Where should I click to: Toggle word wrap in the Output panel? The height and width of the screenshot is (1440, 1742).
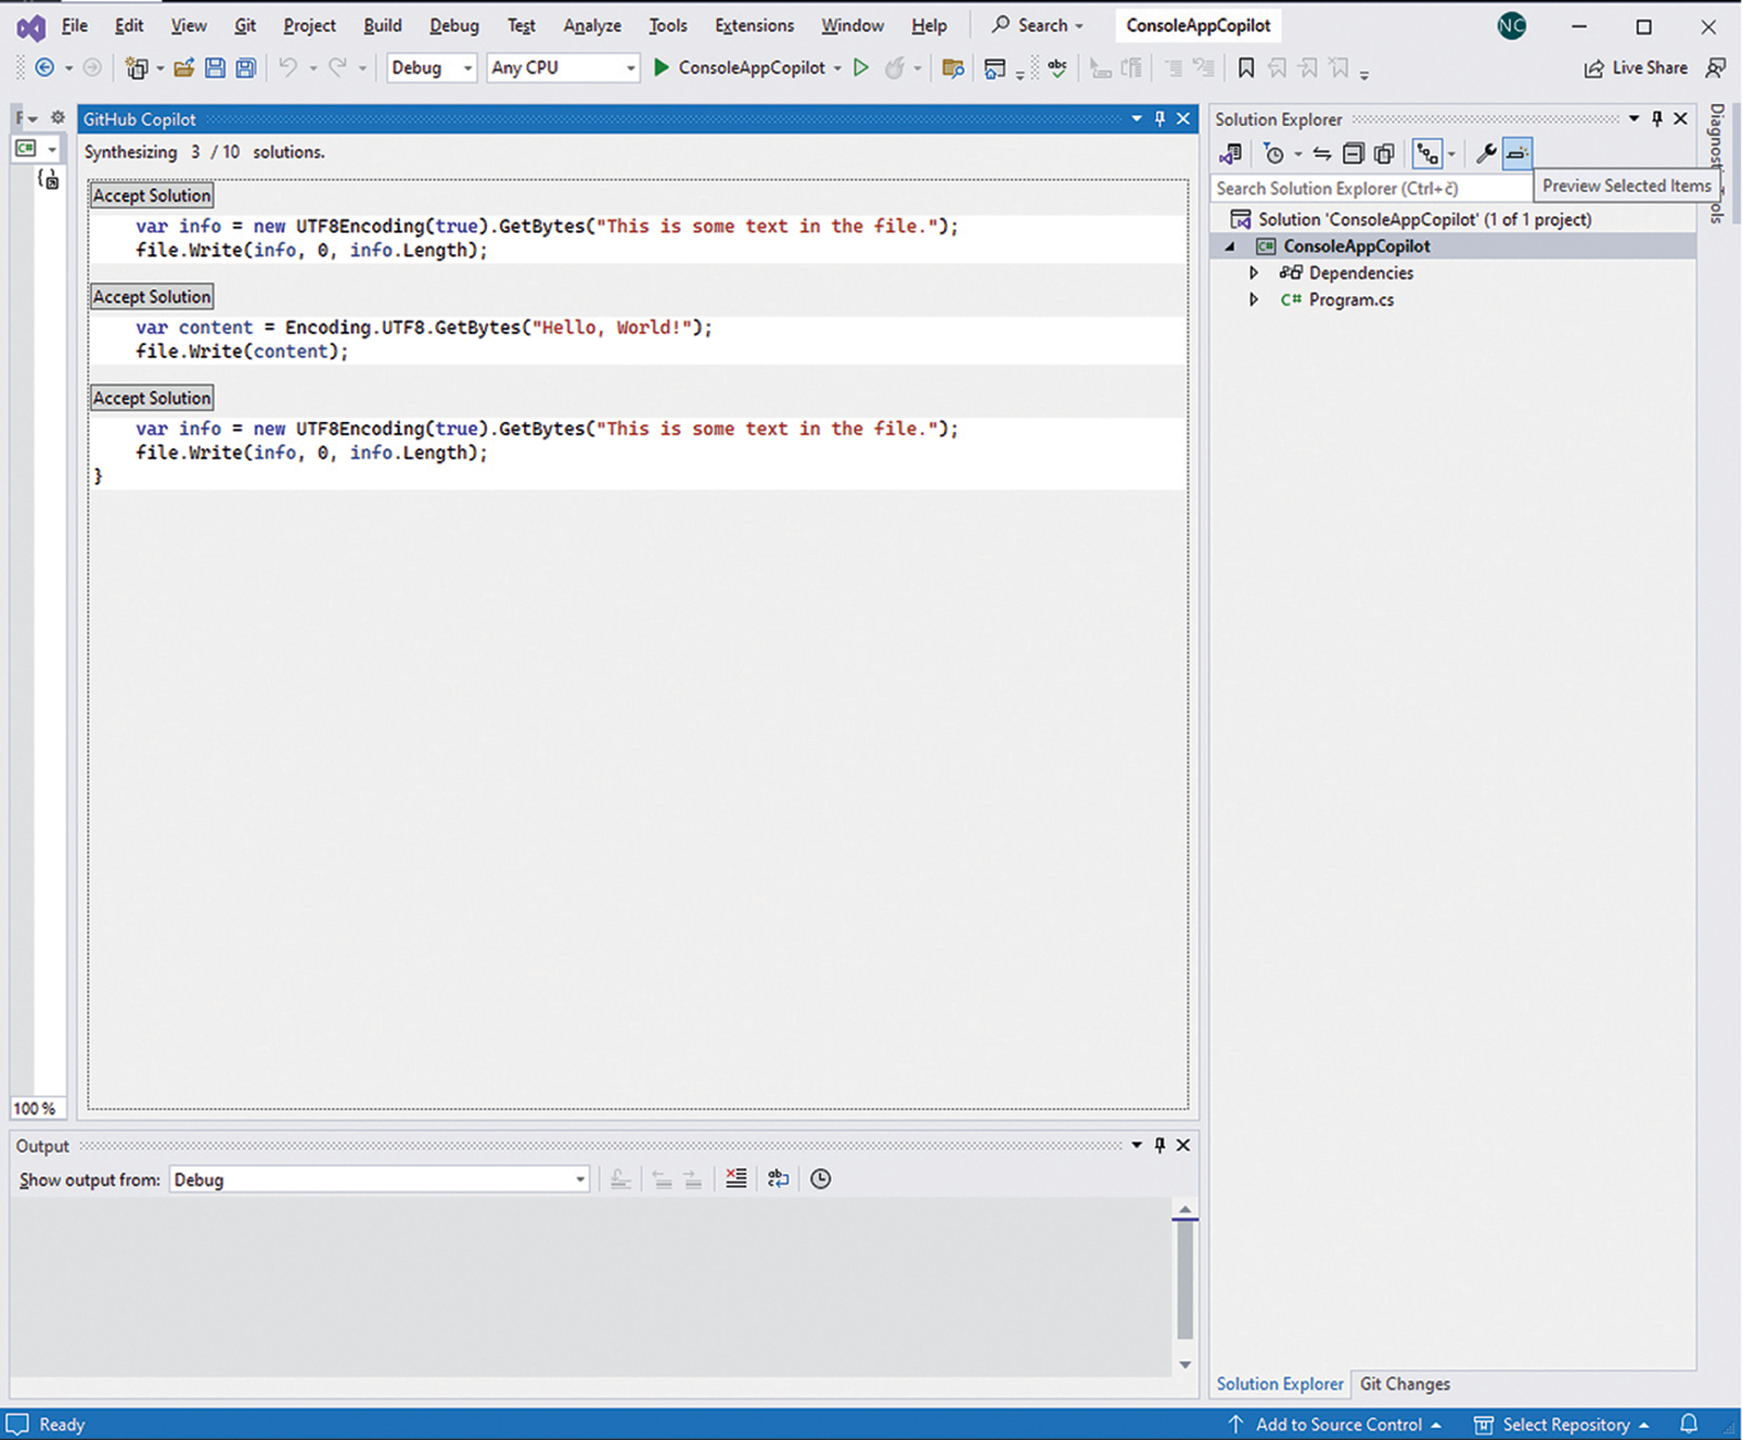tap(778, 1179)
